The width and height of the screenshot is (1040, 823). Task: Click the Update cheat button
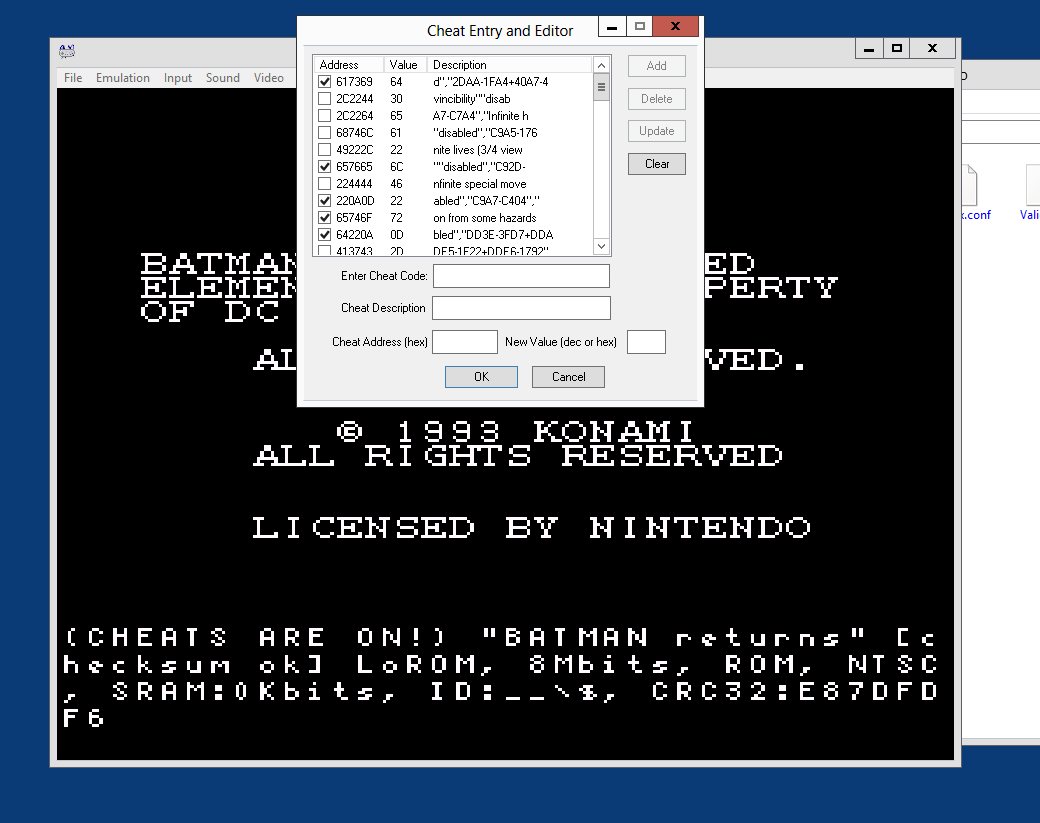click(657, 131)
